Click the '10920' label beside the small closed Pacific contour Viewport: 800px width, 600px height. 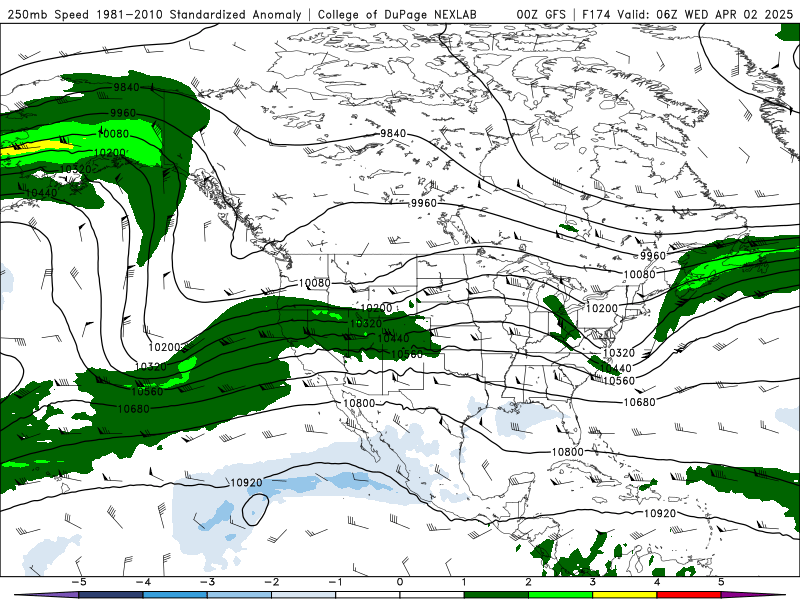(x=246, y=482)
